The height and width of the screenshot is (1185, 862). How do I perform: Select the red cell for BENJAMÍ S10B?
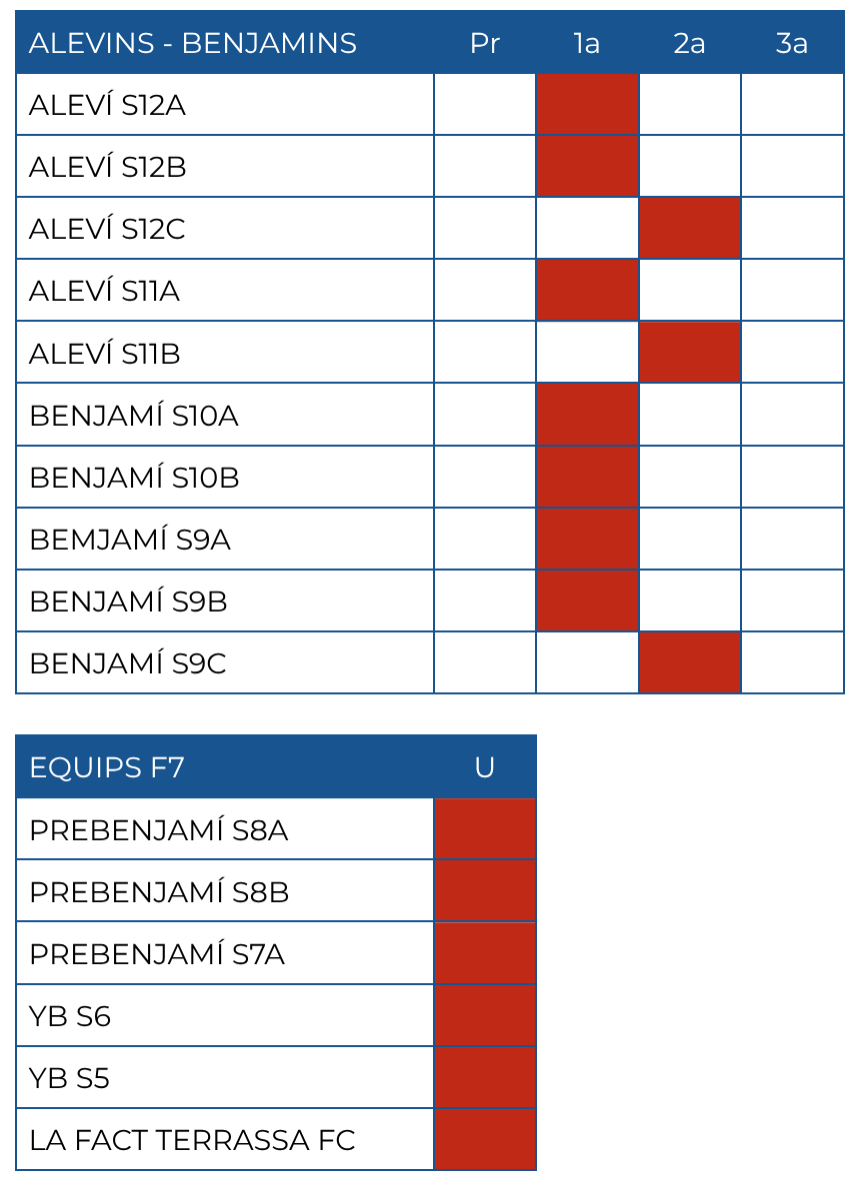click(x=587, y=477)
